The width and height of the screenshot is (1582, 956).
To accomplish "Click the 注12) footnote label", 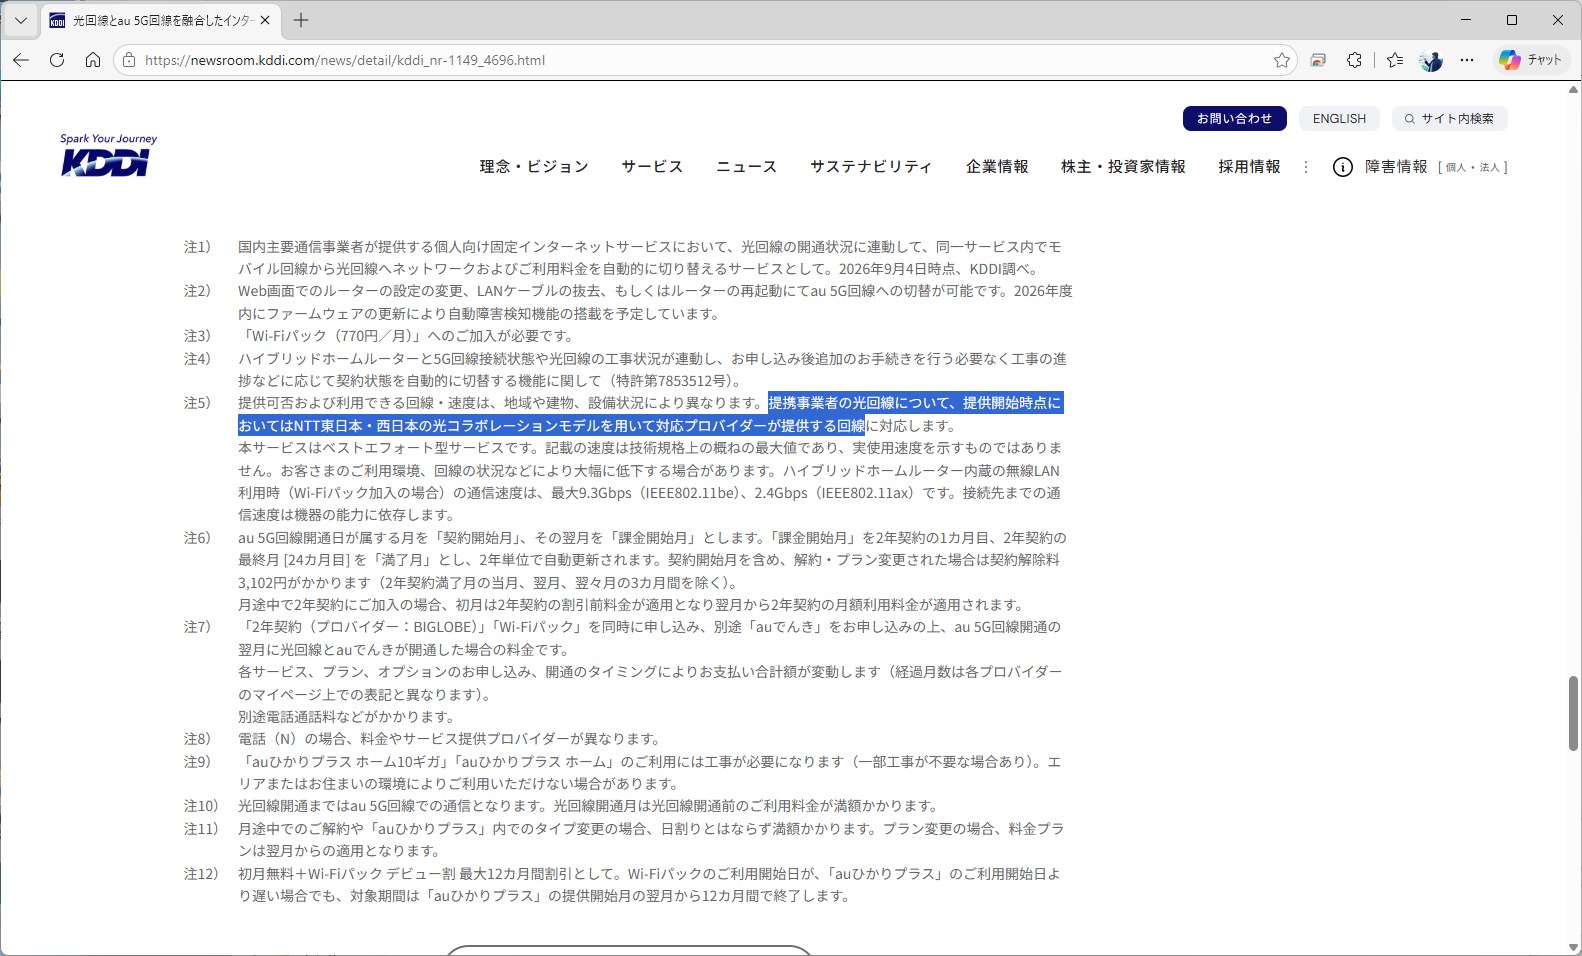I will pos(201,873).
